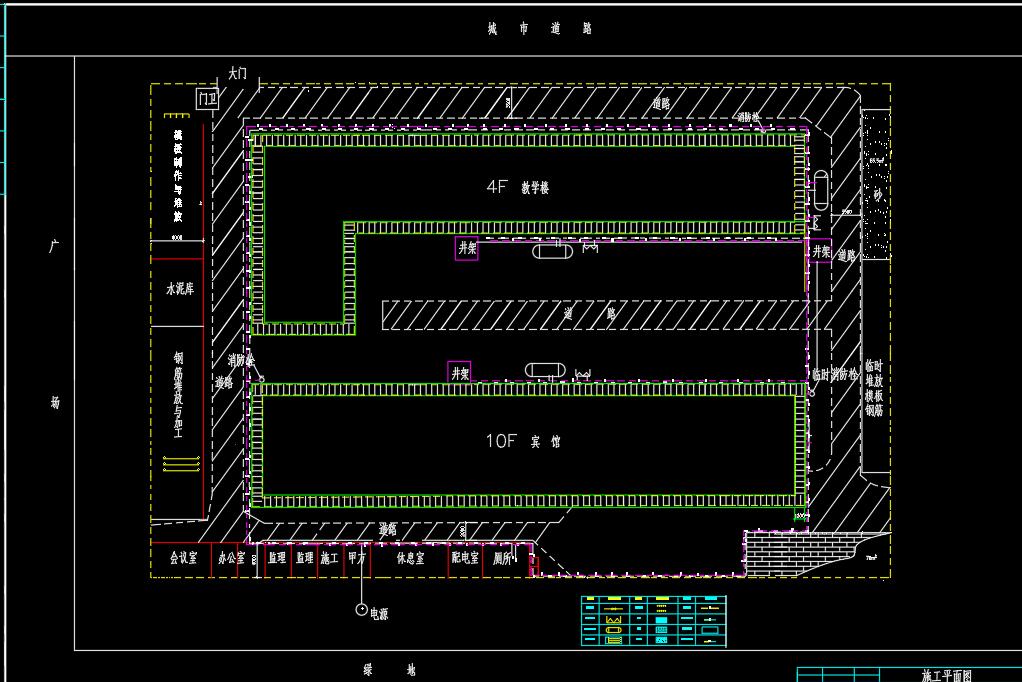Click the vertical capsule symbol near the sand pile
Viewport: 1022px width, 682px height.
pos(821,190)
